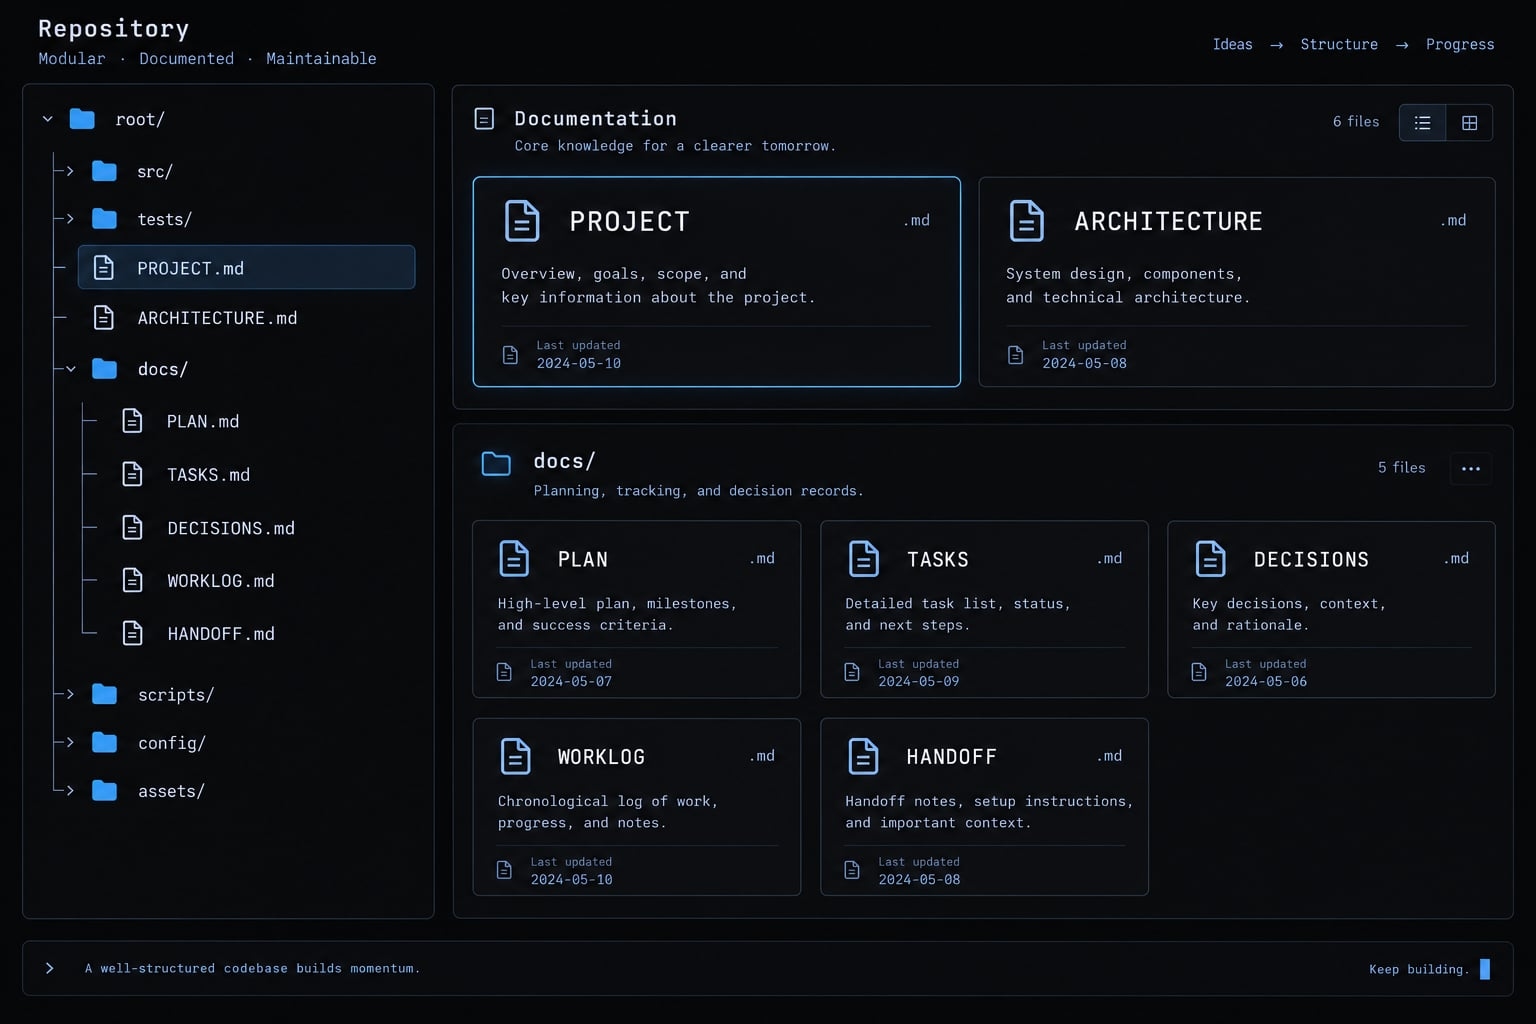1536x1024 pixels.
Task: Click the Repository heading
Action: [114, 29]
